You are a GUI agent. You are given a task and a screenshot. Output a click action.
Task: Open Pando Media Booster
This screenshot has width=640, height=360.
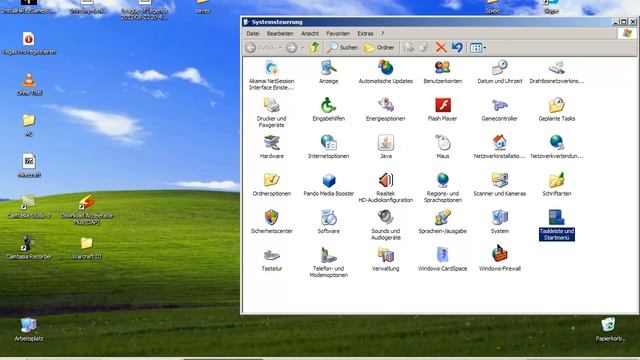[328, 184]
